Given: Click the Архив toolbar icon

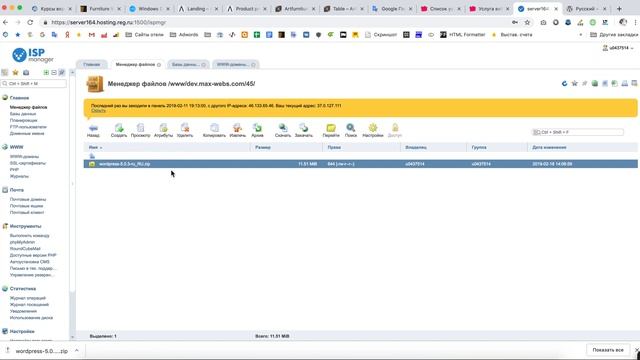Looking at the screenshot, I should [x=257, y=130].
